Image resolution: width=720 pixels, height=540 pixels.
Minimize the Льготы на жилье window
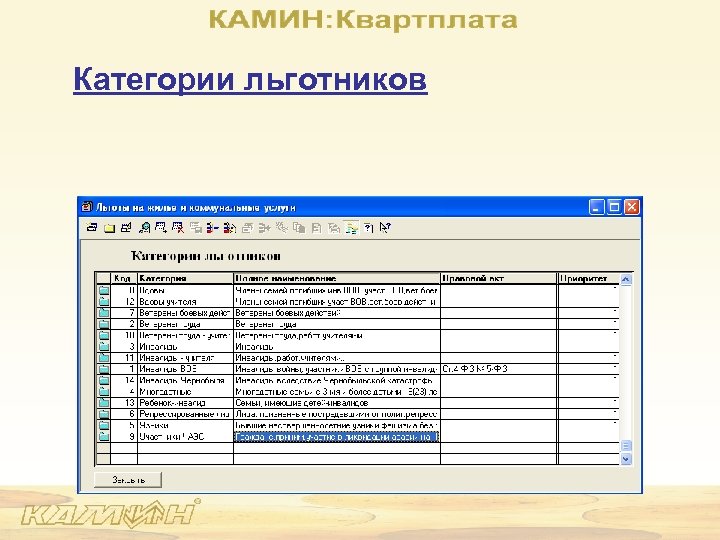tap(596, 207)
